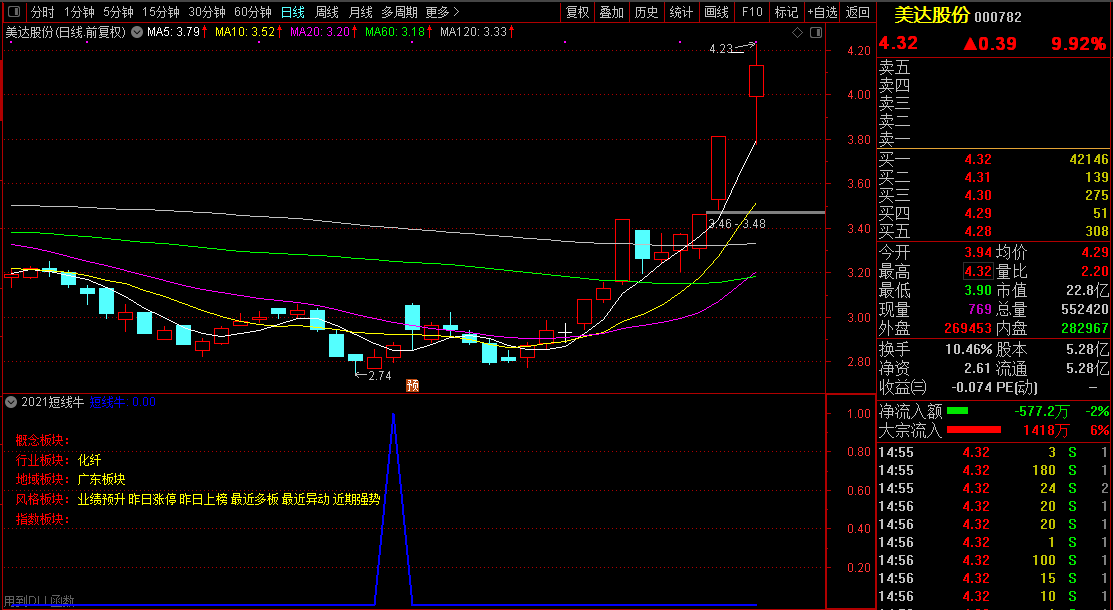Toggle the right panel icon near the diamond
Screen dimensions: 1113x610
(x=816, y=32)
